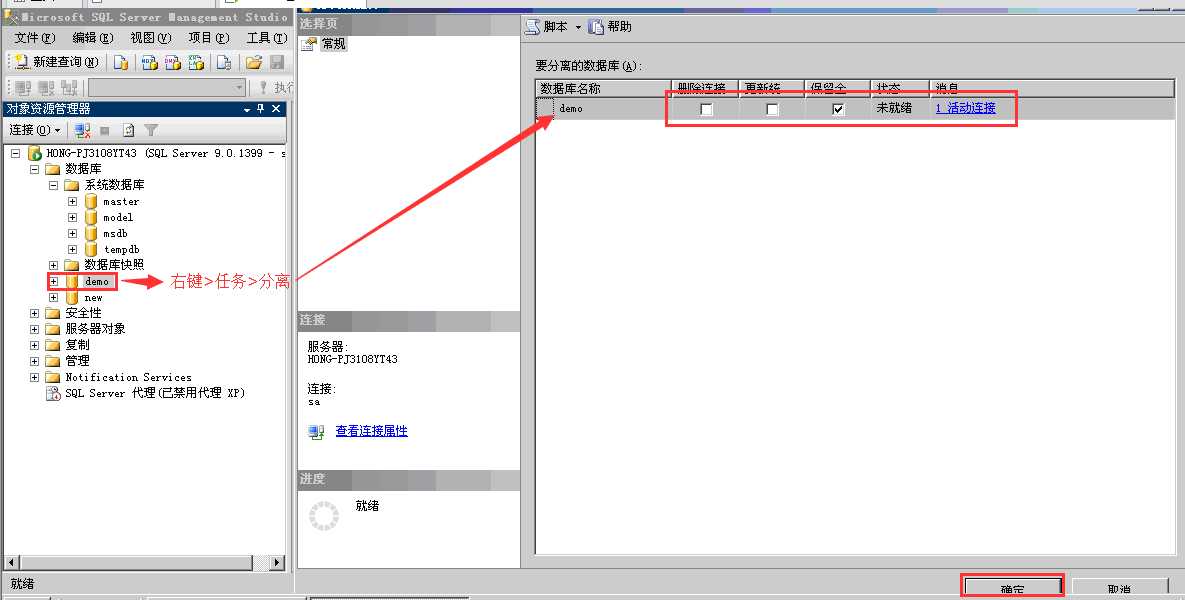Open the Edit (编辑) menu
Image resolution: width=1185 pixels, height=600 pixels.
[x=93, y=38]
